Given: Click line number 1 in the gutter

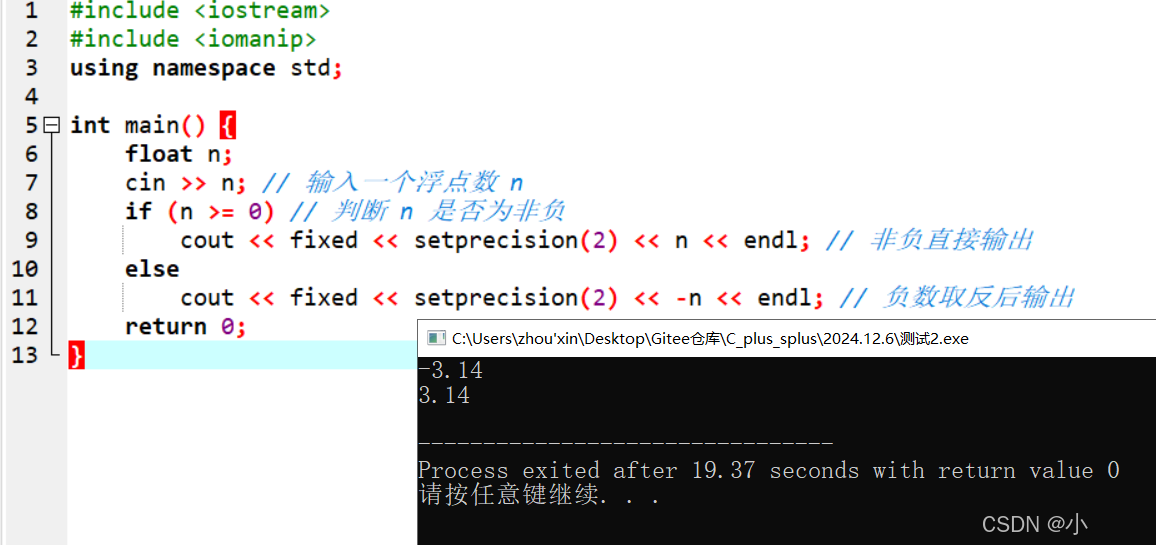Looking at the screenshot, I should point(29,11).
